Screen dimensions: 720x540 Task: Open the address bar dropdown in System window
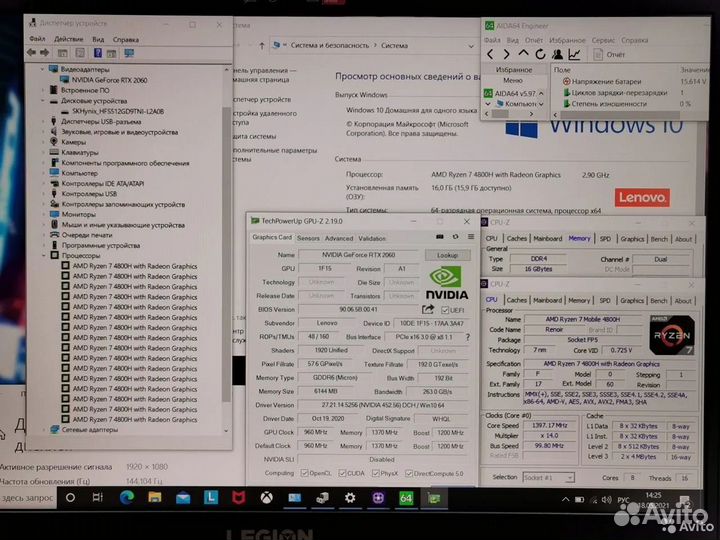(x=471, y=46)
